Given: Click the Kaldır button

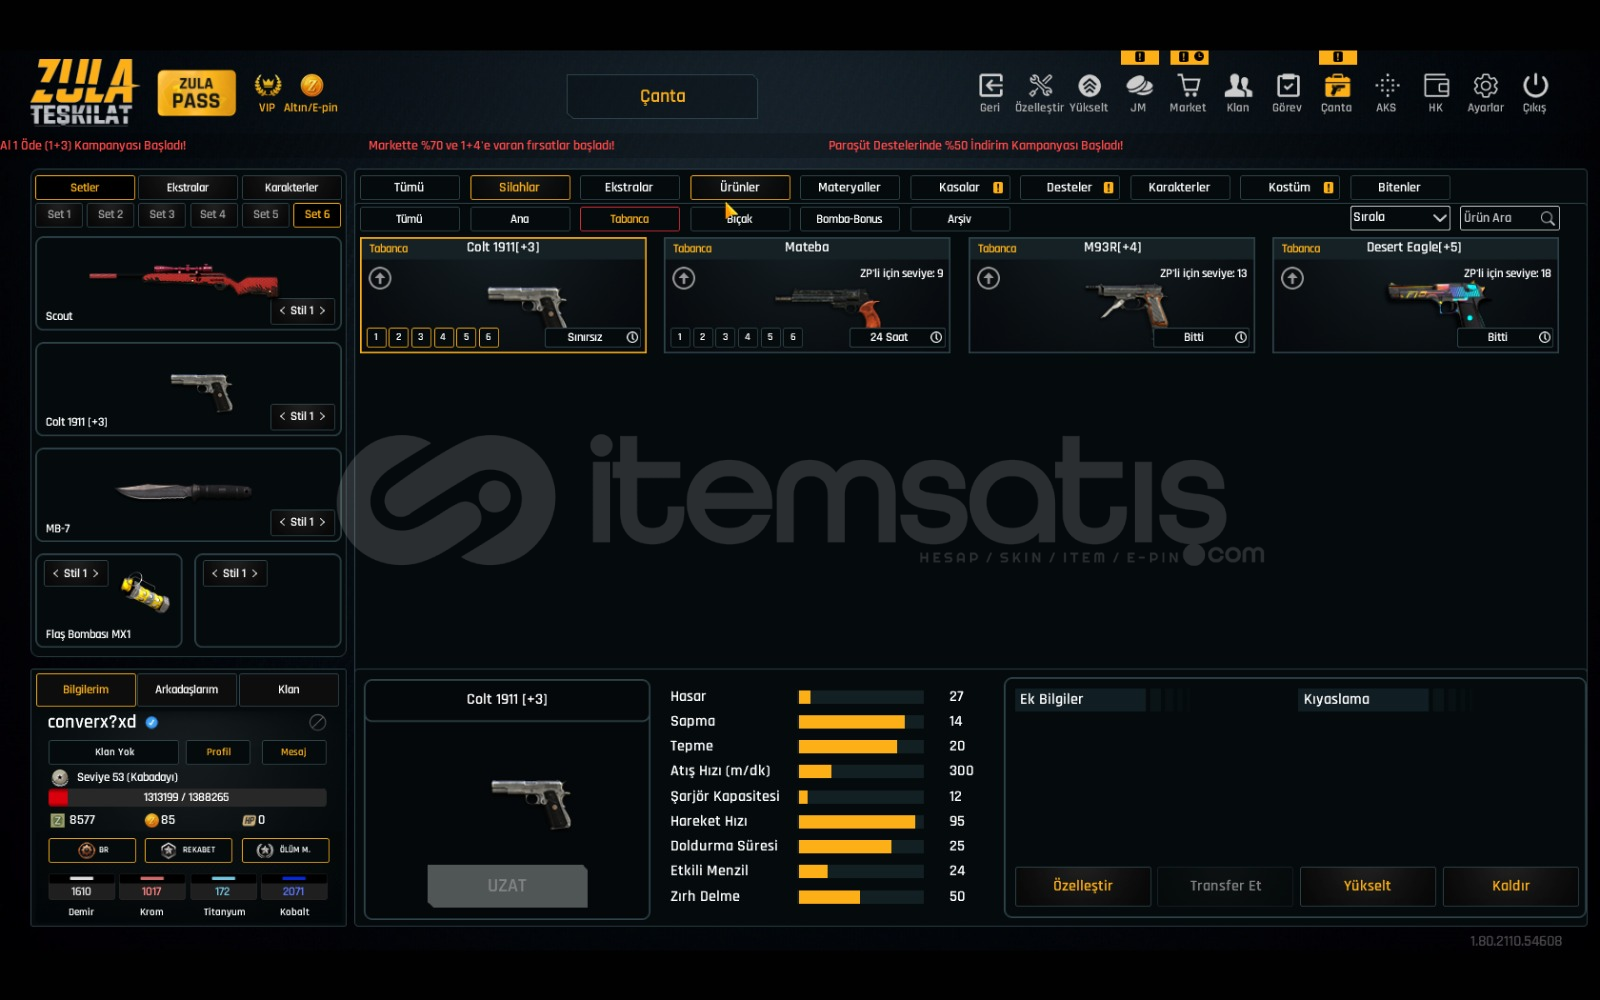Looking at the screenshot, I should point(1511,886).
